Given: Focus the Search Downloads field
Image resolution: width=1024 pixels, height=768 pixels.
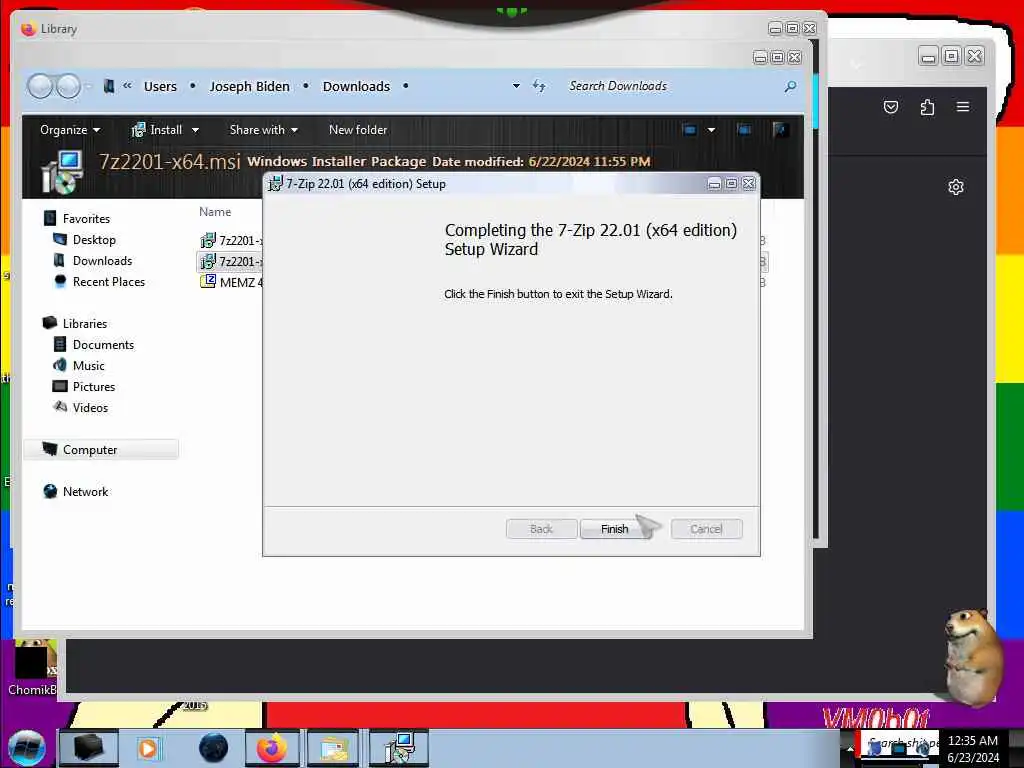Looking at the screenshot, I should [673, 86].
